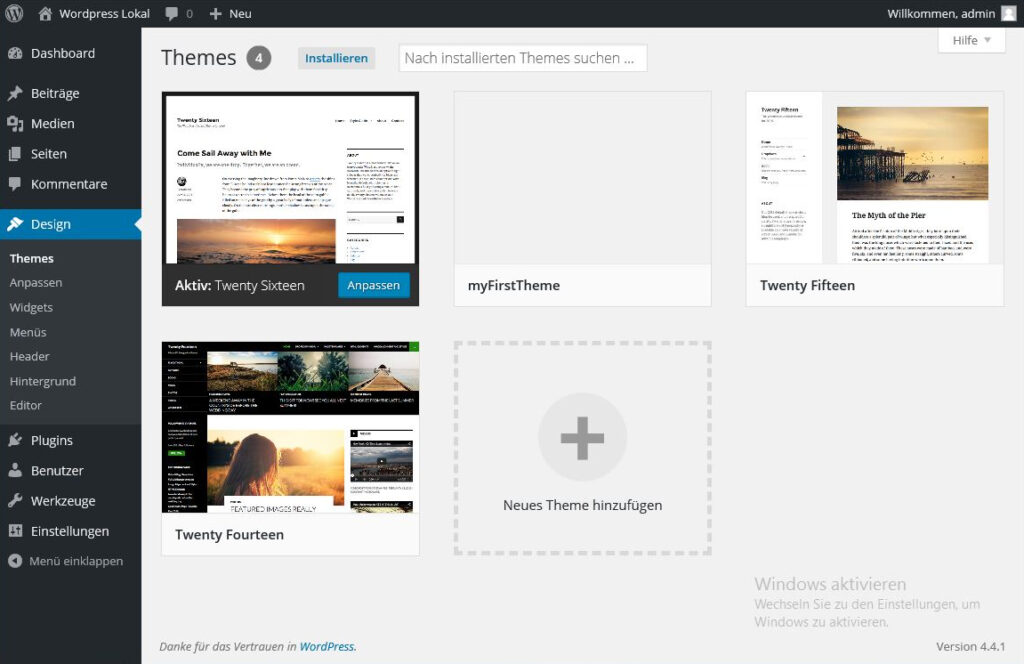
Task: Click the theme count badge 4
Action: pos(259,58)
